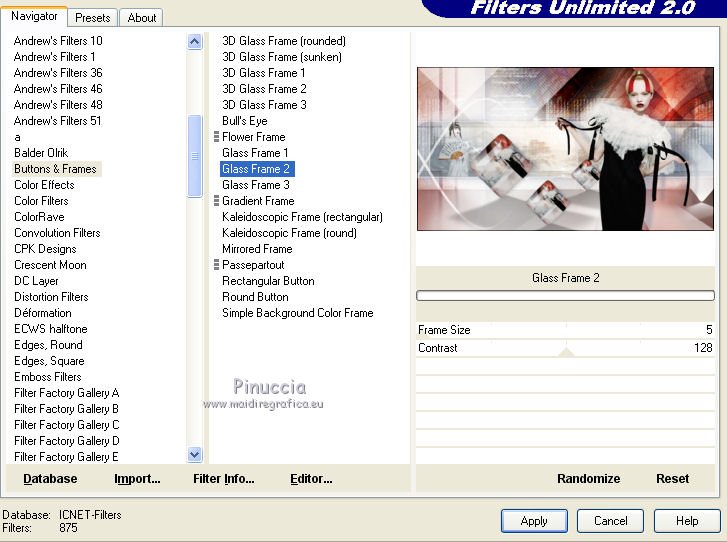Select Buttons & Frames category
This screenshot has width=727, height=542.
point(55,169)
